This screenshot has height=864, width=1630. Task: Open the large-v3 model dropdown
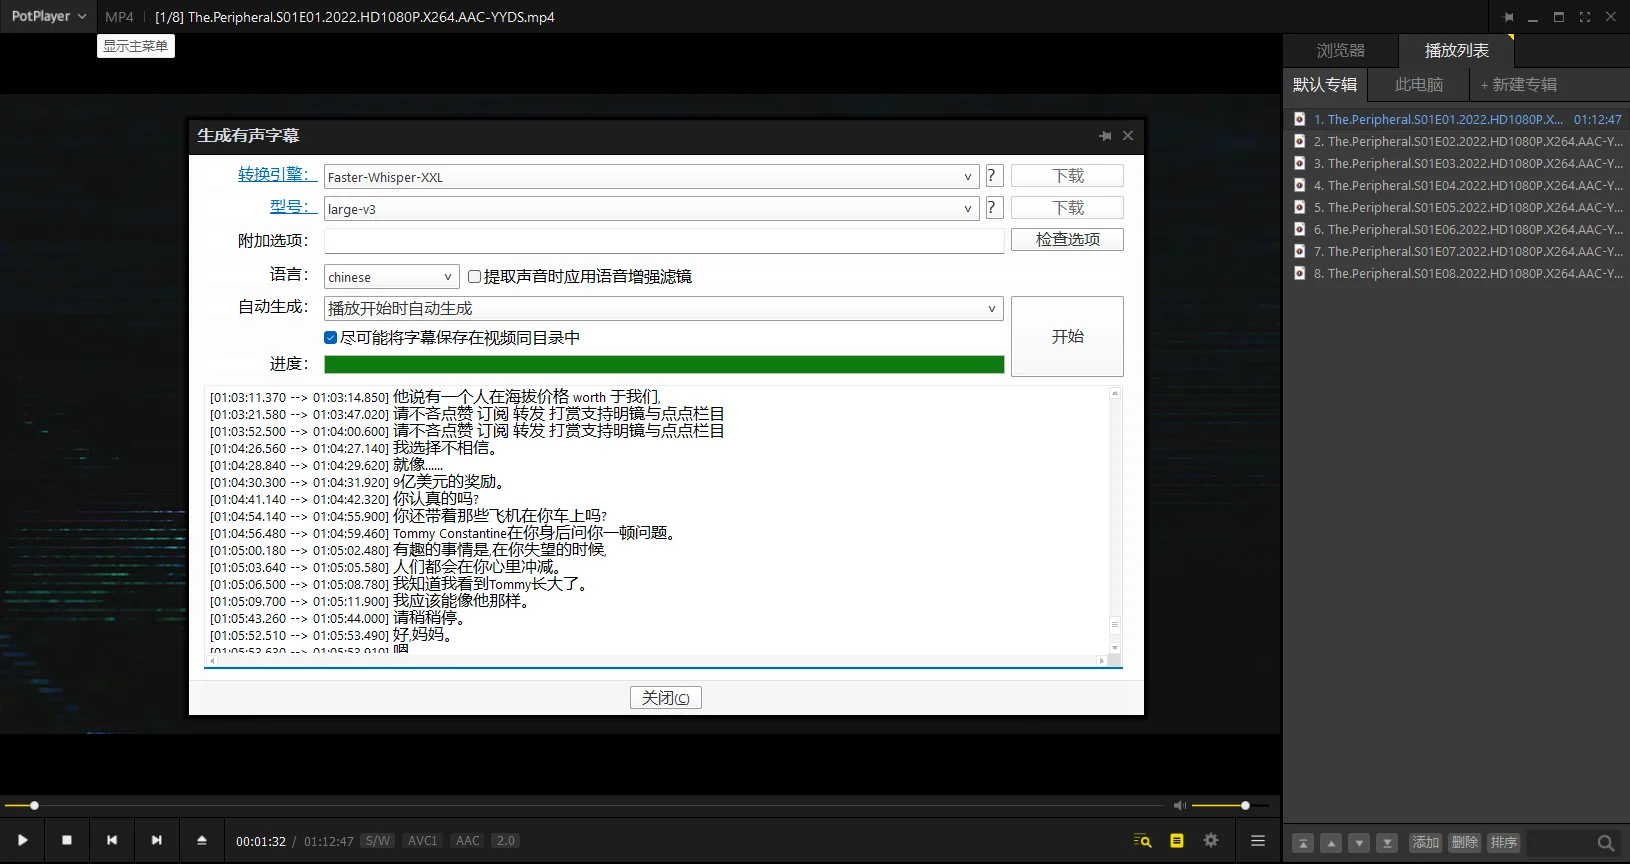click(967, 209)
